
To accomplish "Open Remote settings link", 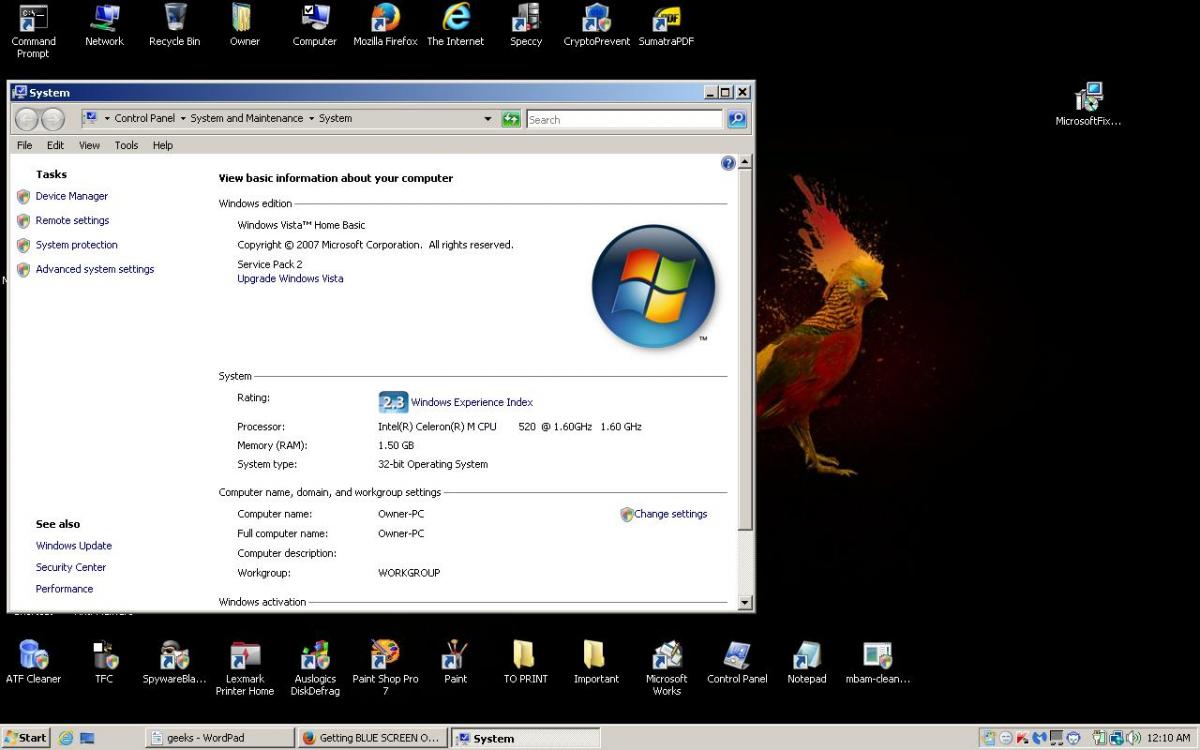I will pos(72,220).
